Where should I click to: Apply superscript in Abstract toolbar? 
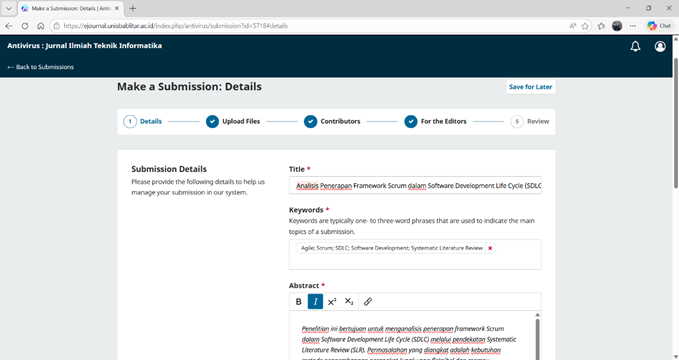332,302
